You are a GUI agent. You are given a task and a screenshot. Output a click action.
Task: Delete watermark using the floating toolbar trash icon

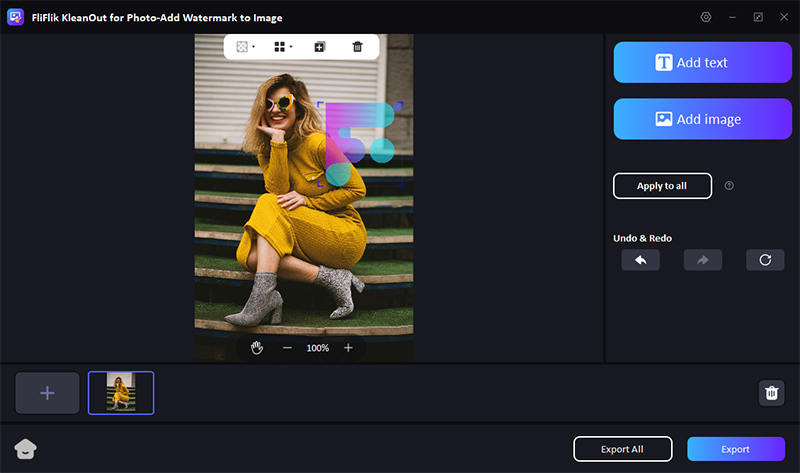pyautogui.click(x=357, y=47)
